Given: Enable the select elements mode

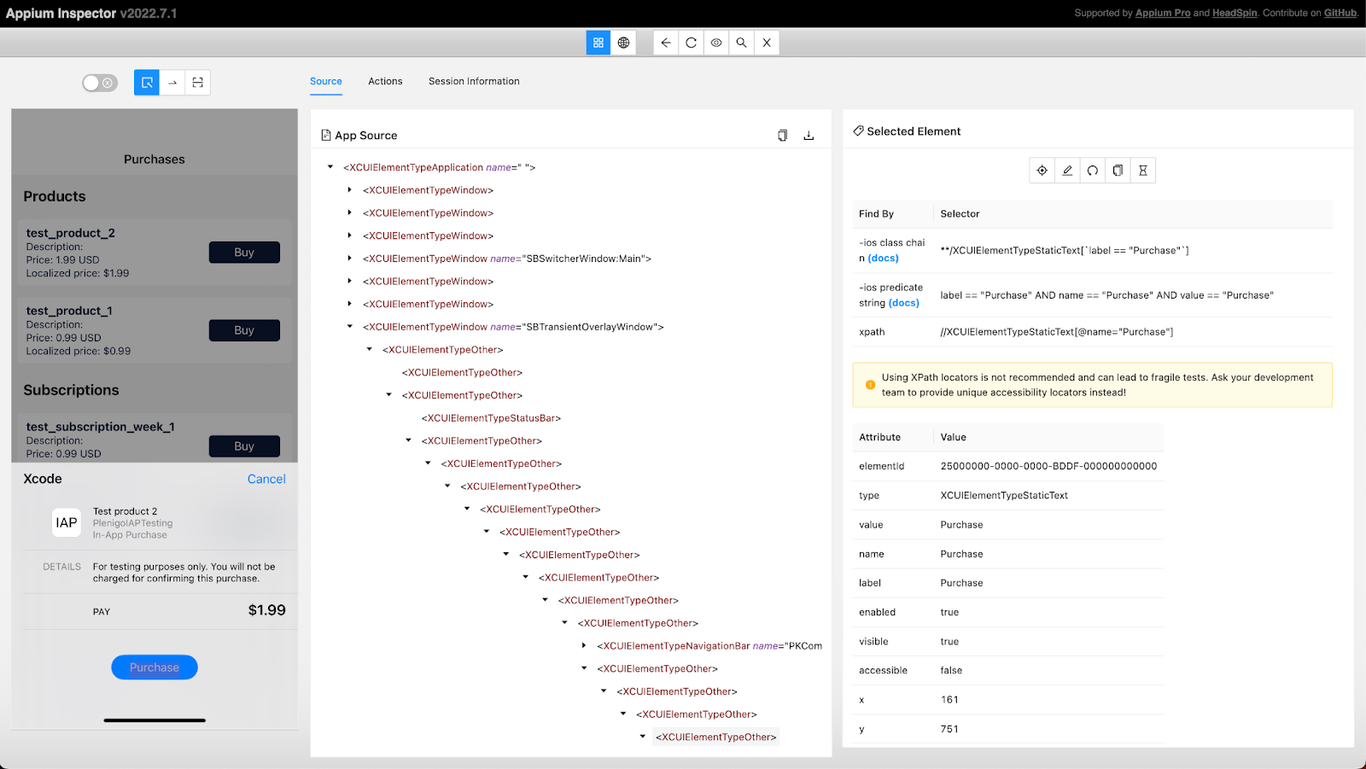Looking at the screenshot, I should (146, 82).
